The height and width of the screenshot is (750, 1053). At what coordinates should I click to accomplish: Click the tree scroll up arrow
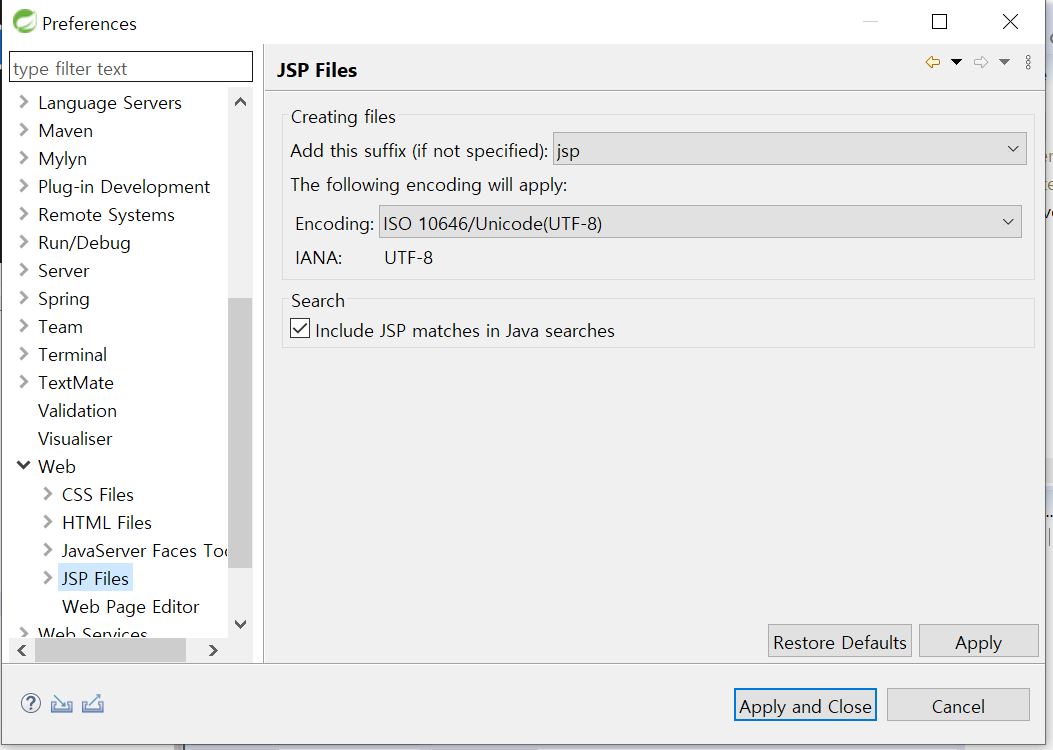click(x=240, y=102)
